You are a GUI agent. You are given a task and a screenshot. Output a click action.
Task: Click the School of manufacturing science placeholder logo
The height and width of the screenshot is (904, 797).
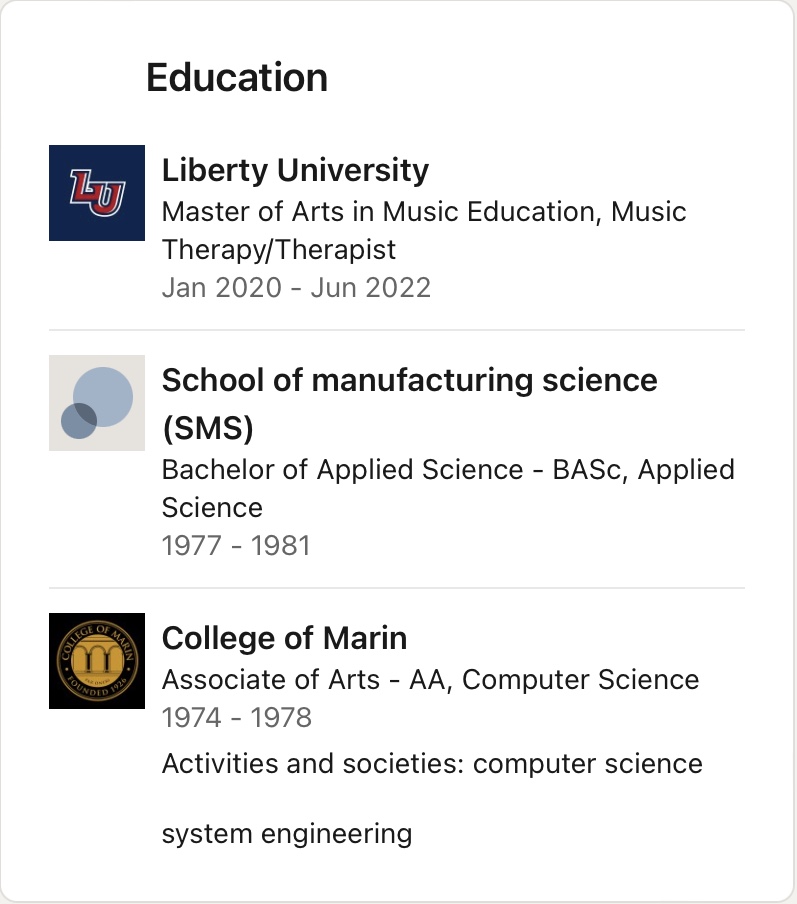click(x=97, y=403)
